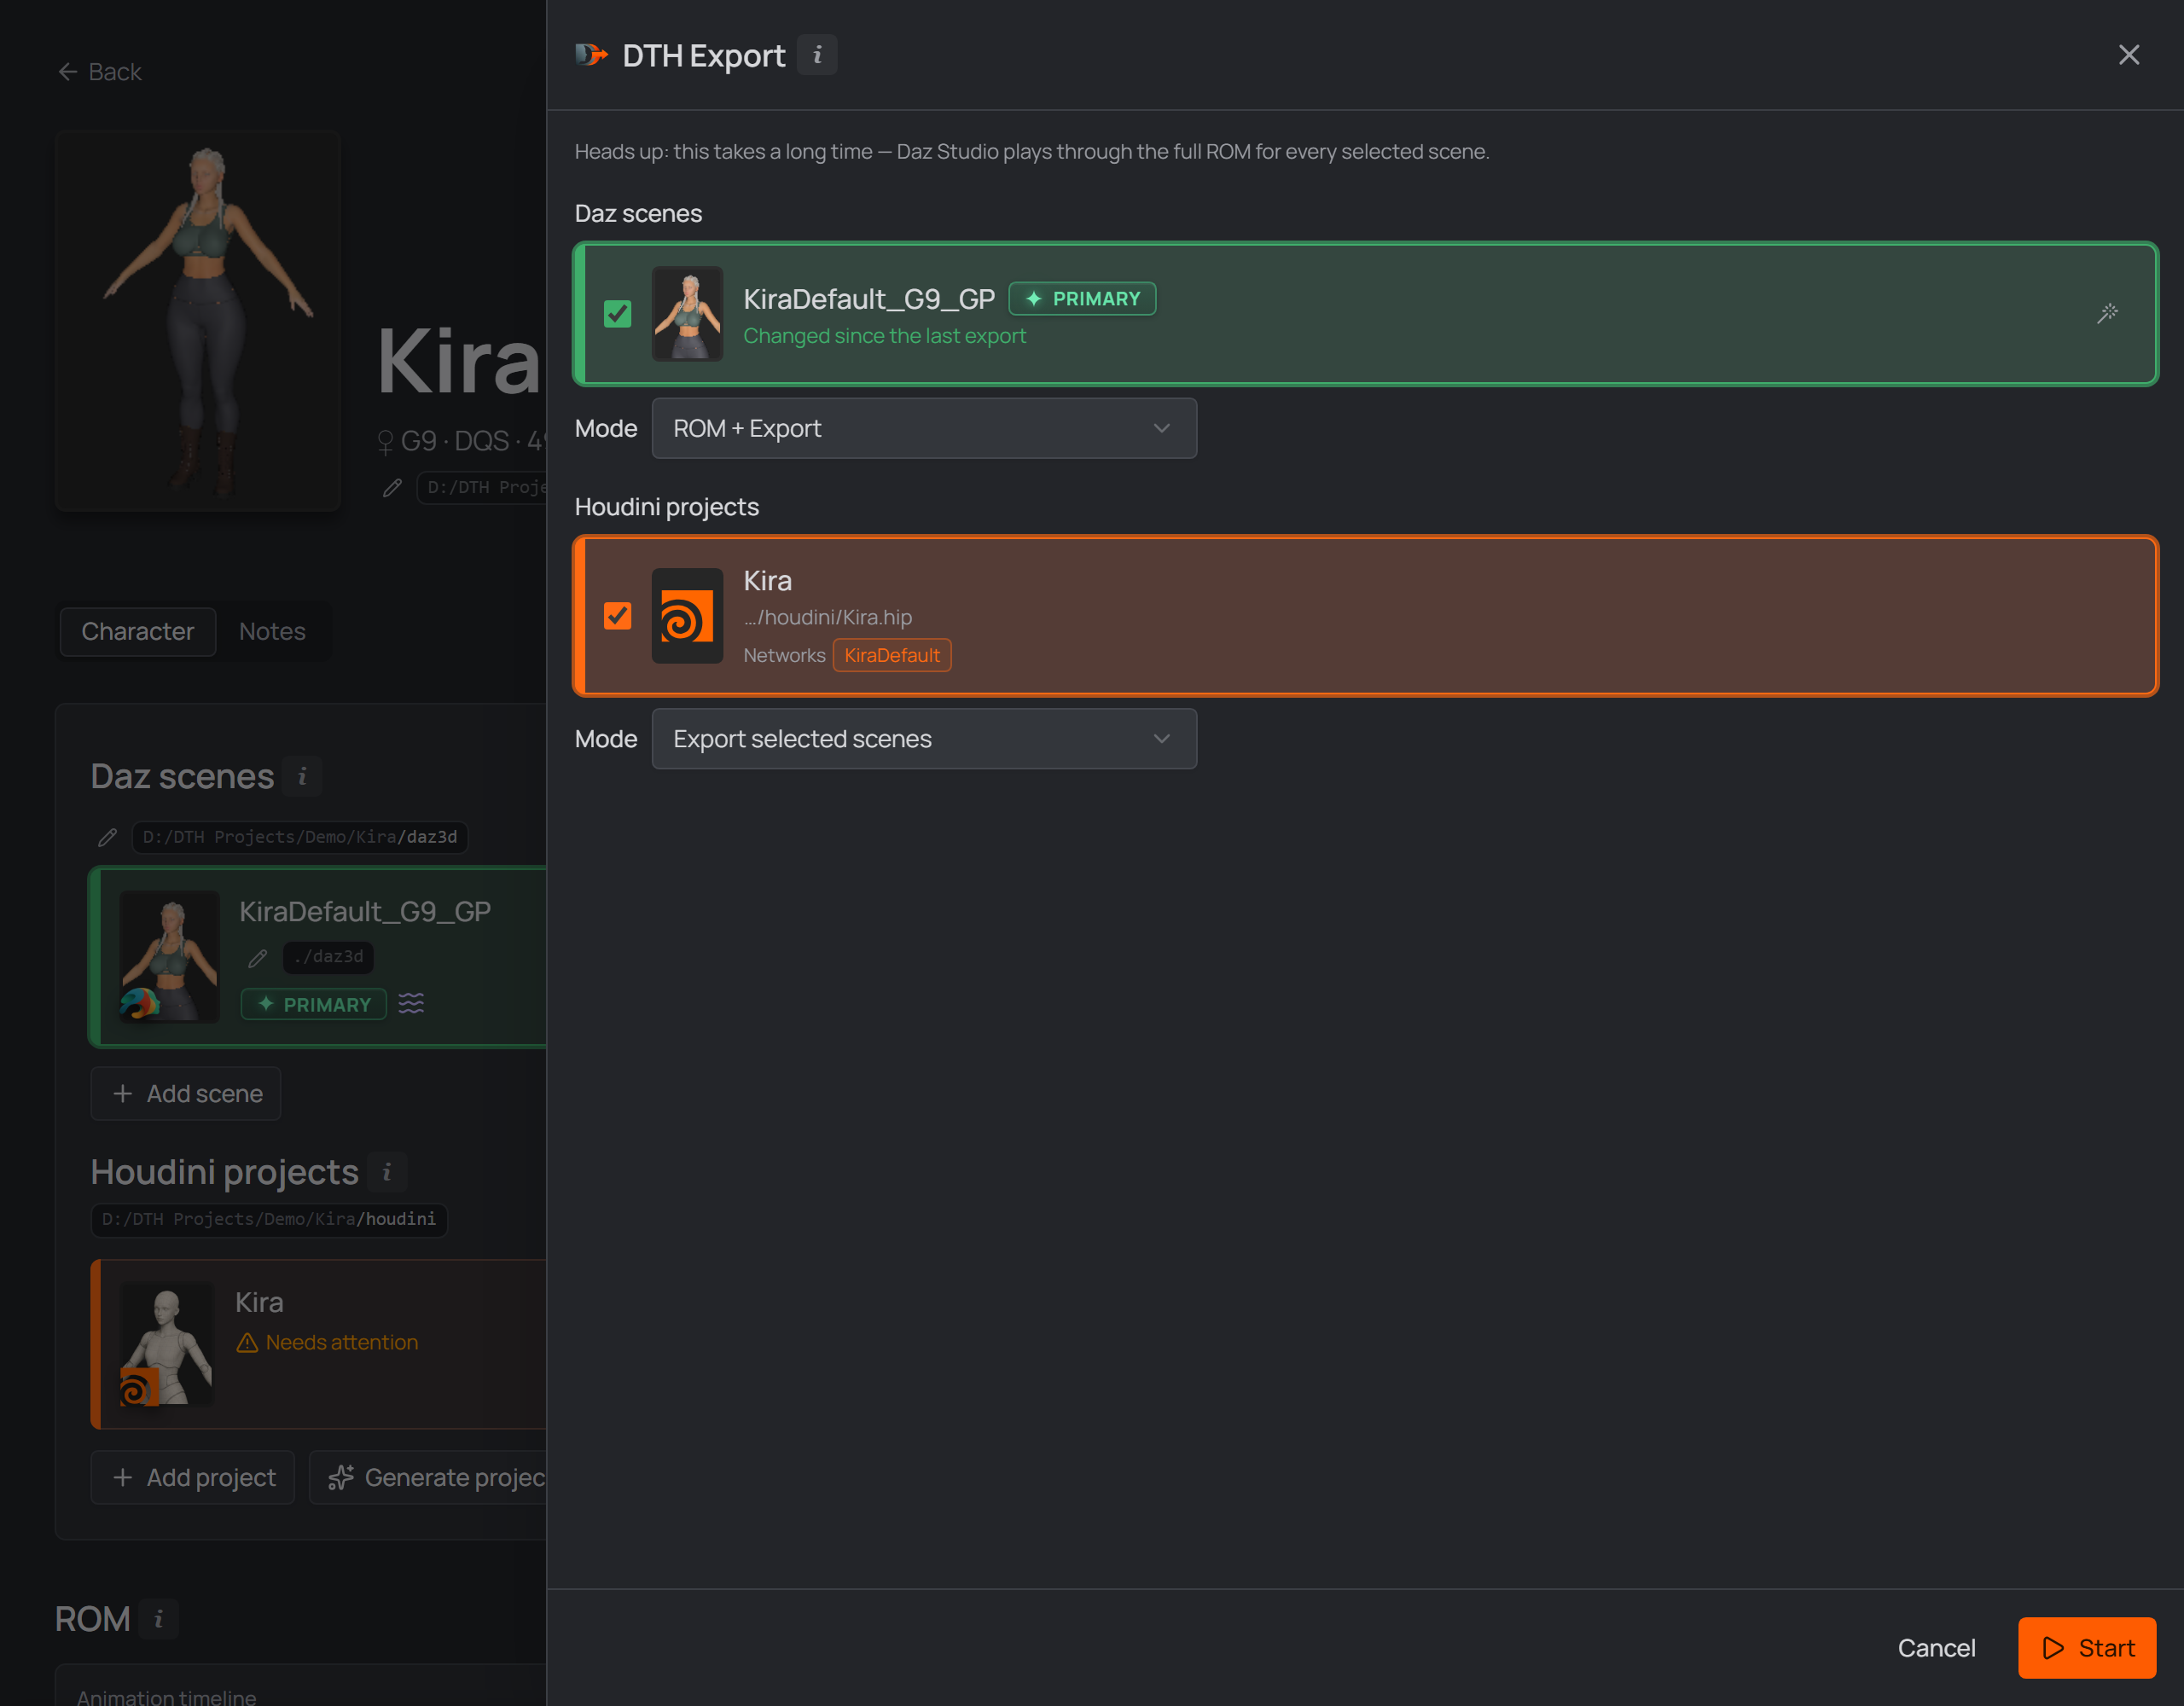Click pencil icon next to ./daz3d path

(258, 958)
